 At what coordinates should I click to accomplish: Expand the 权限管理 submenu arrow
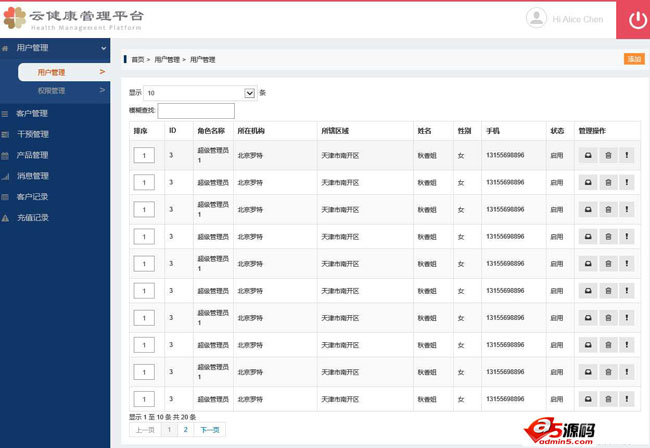pos(101,91)
